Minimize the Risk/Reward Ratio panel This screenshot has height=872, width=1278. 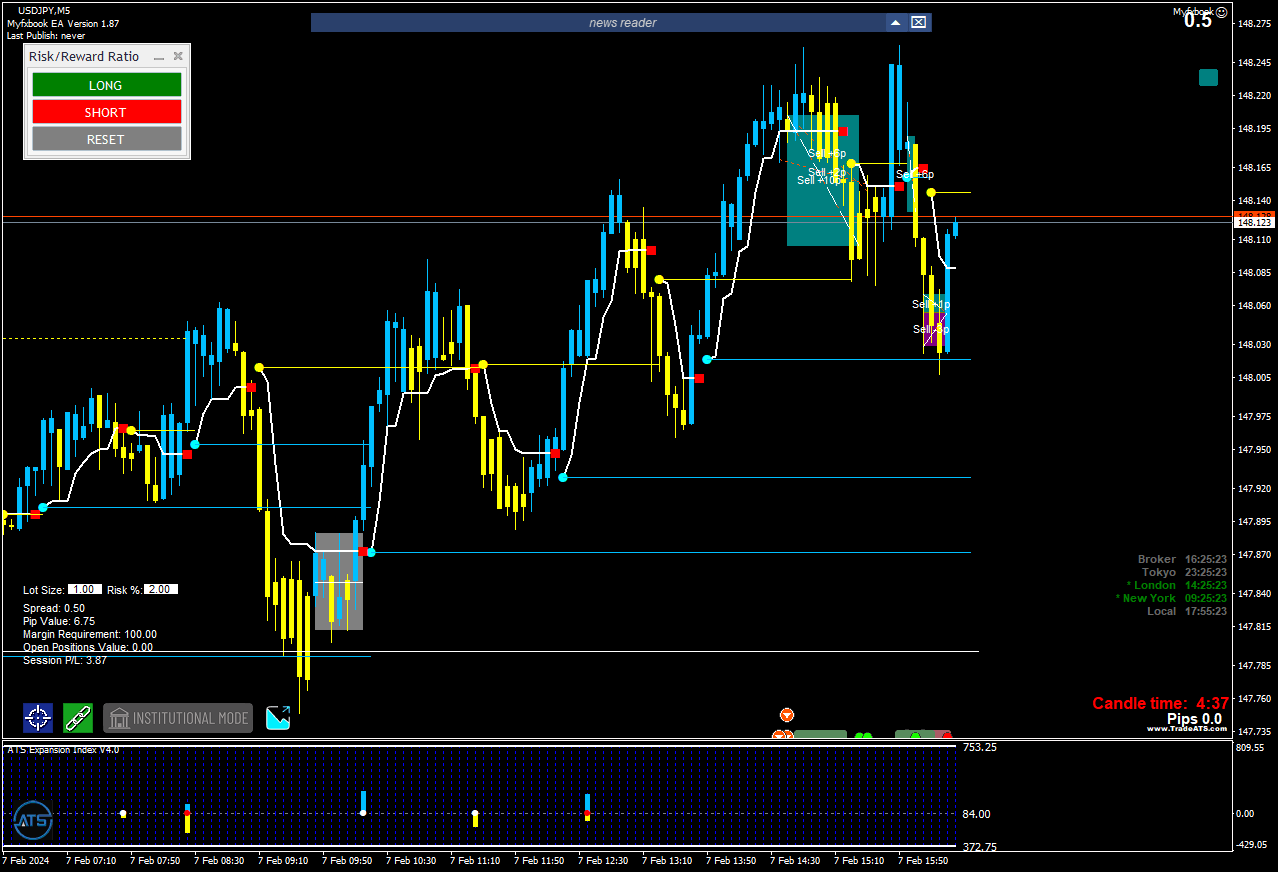pos(158,57)
